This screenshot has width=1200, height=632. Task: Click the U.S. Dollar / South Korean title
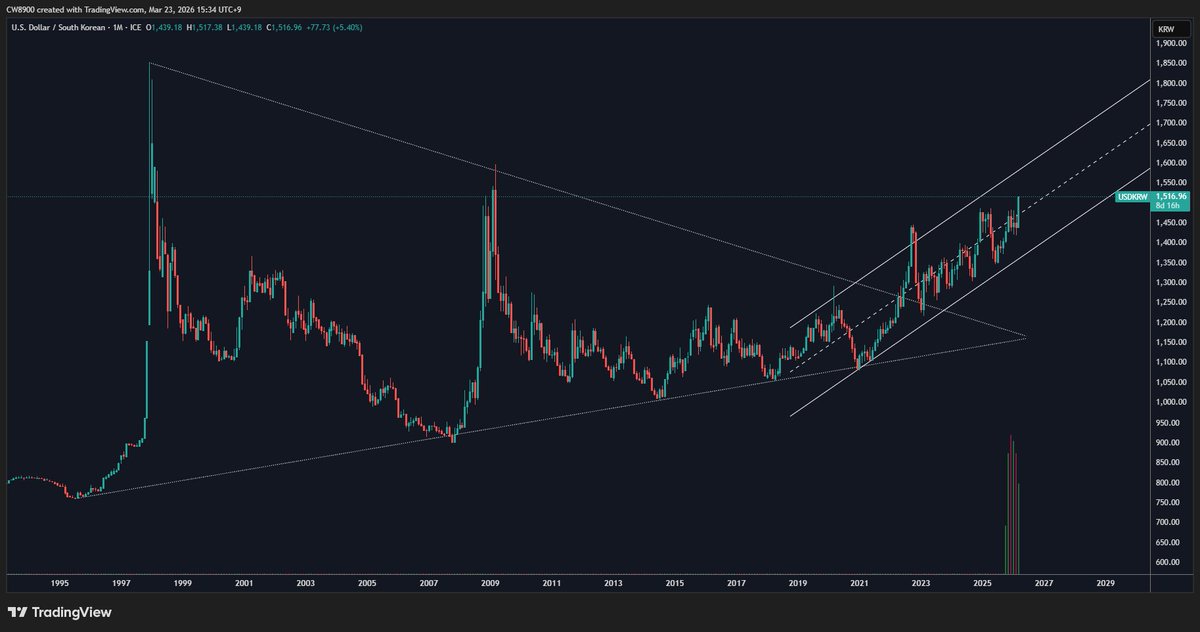[x=58, y=27]
